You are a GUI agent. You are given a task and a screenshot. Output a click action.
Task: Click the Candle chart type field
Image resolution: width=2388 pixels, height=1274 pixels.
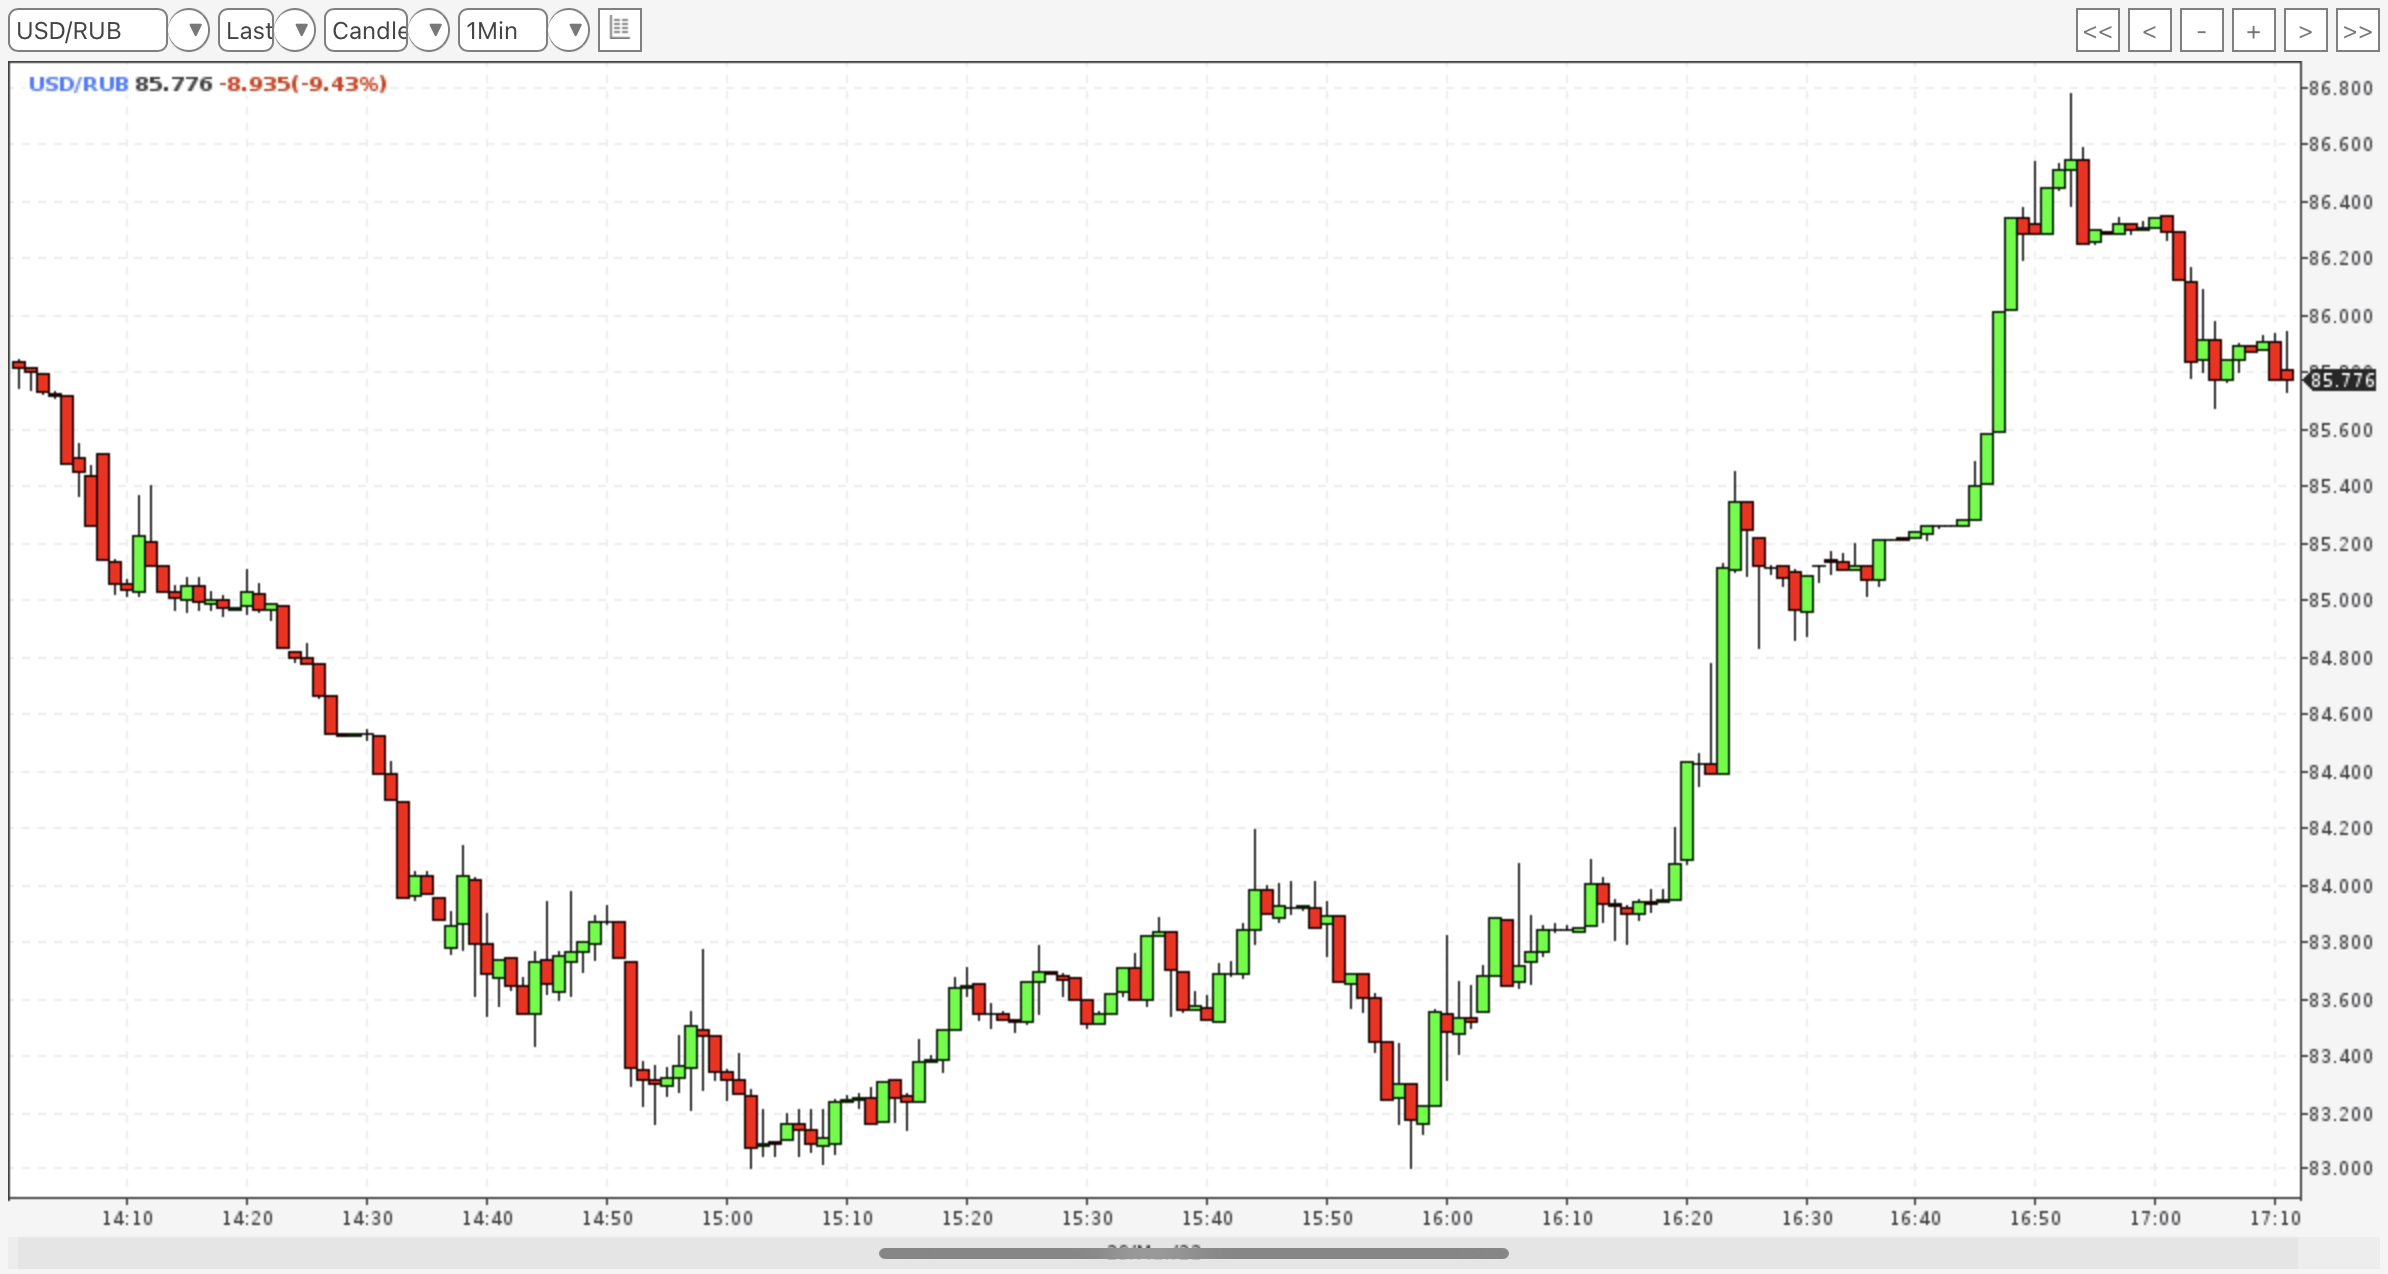click(x=366, y=30)
